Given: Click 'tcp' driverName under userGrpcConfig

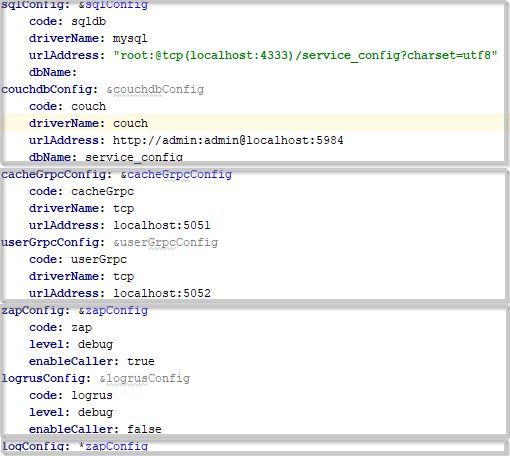Looking at the screenshot, I should click(123, 277).
